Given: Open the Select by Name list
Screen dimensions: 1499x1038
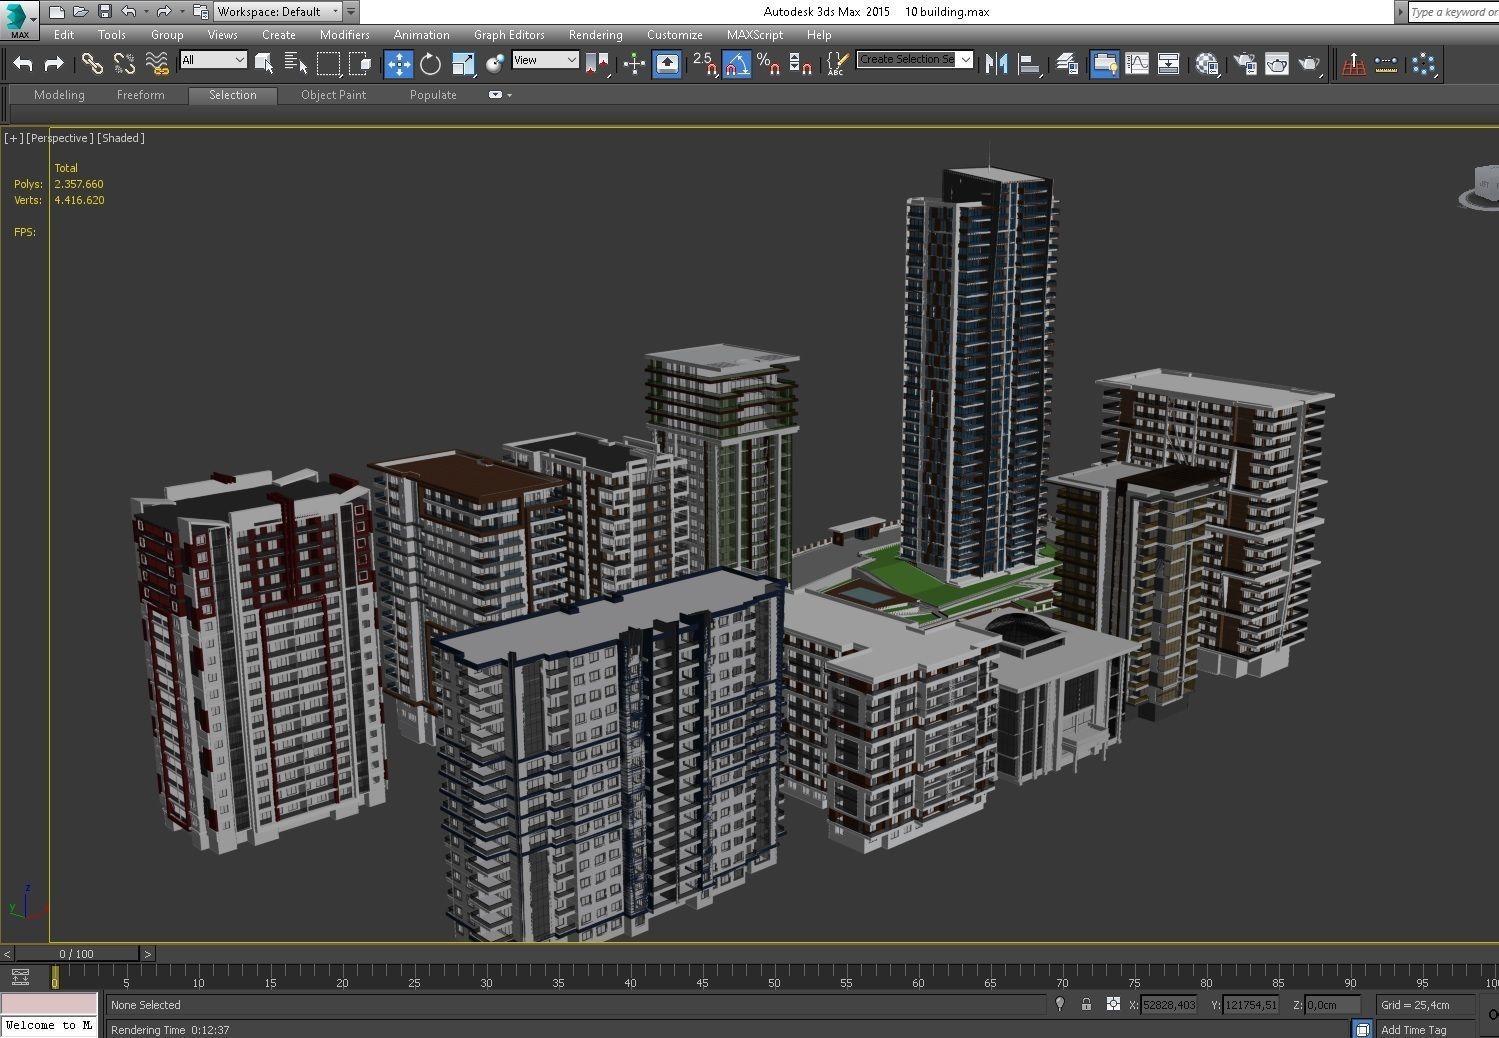Looking at the screenshot, I should [x=296, y=64].
